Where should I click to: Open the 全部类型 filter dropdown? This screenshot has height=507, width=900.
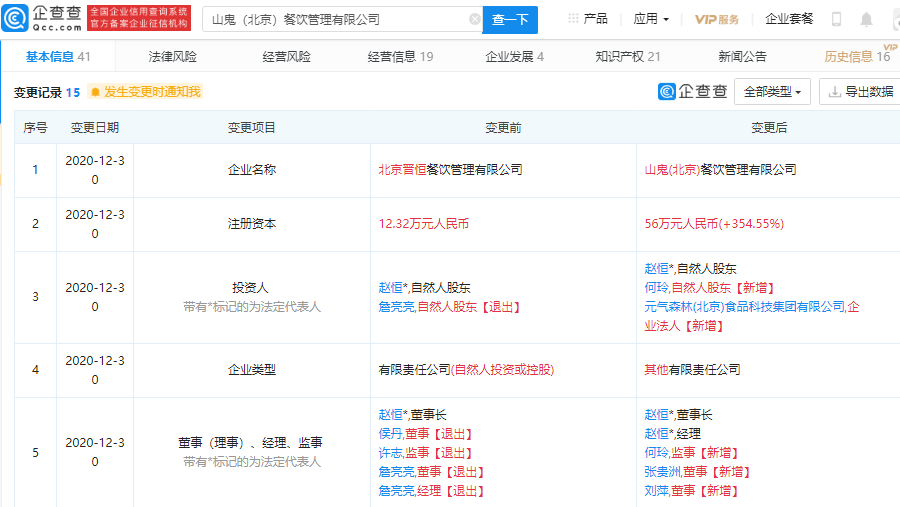pyautogui.click(x=772, y=92)
